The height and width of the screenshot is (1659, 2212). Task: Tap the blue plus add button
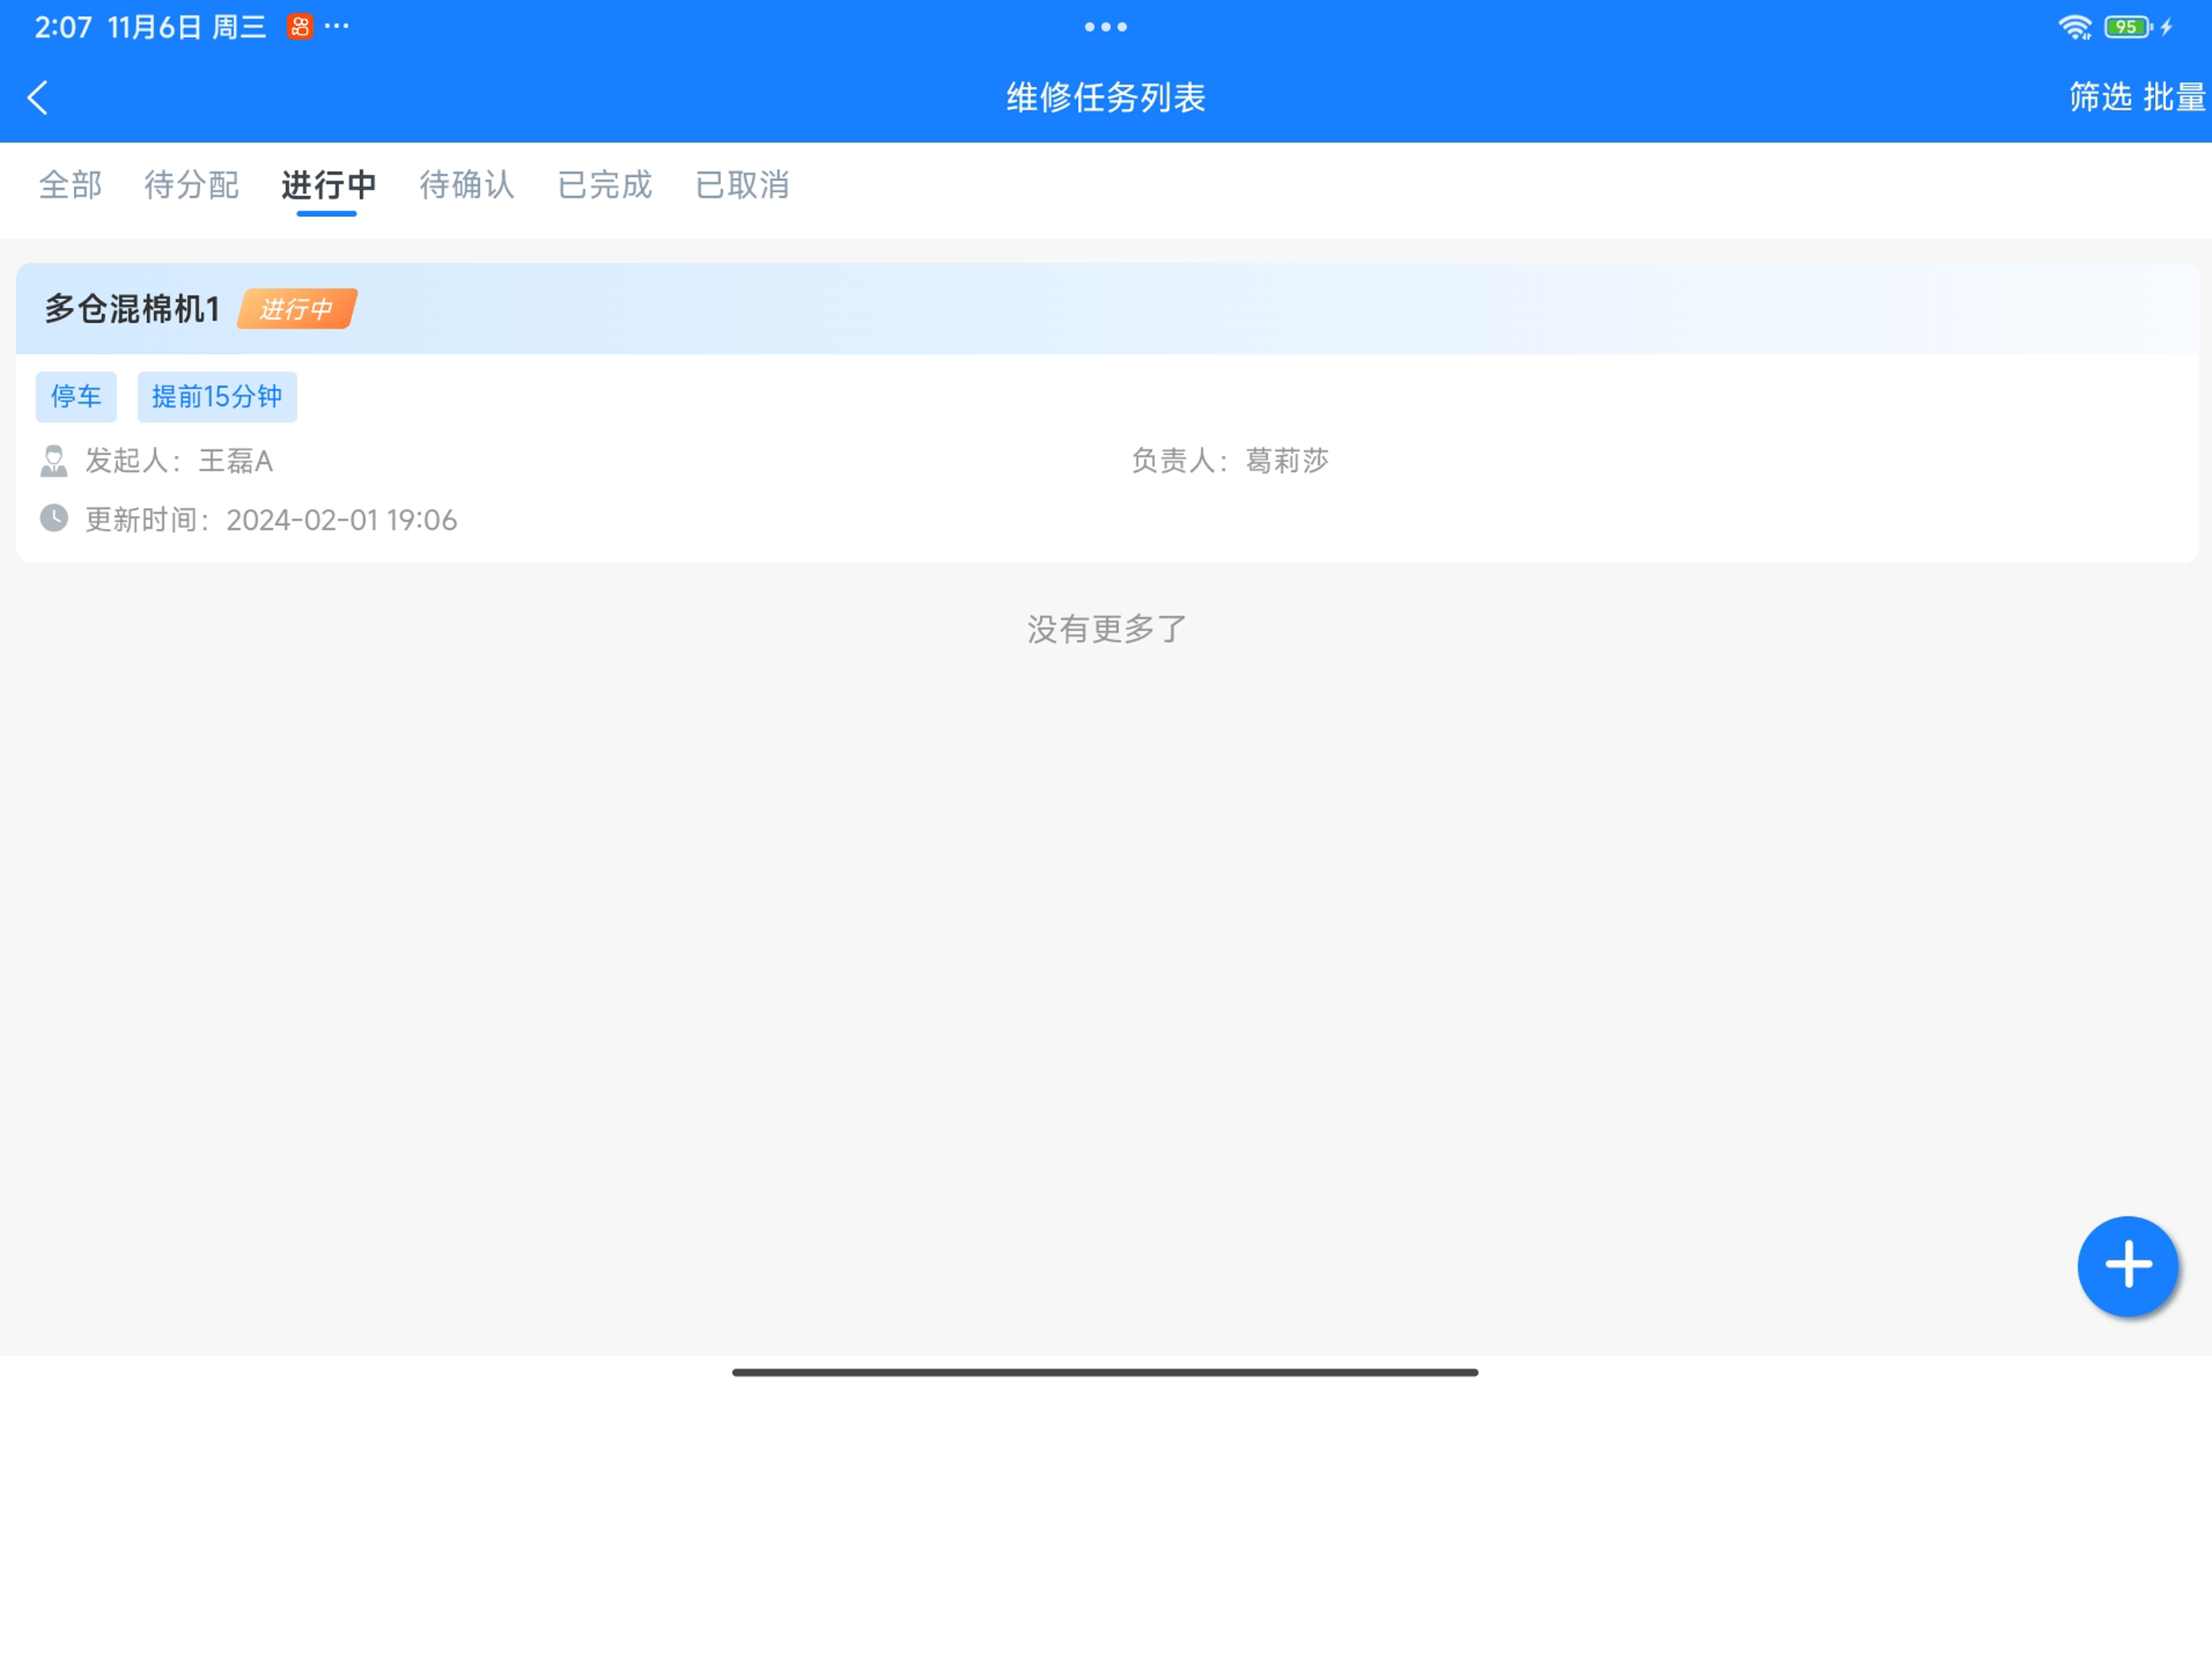coord(2128,1265)
